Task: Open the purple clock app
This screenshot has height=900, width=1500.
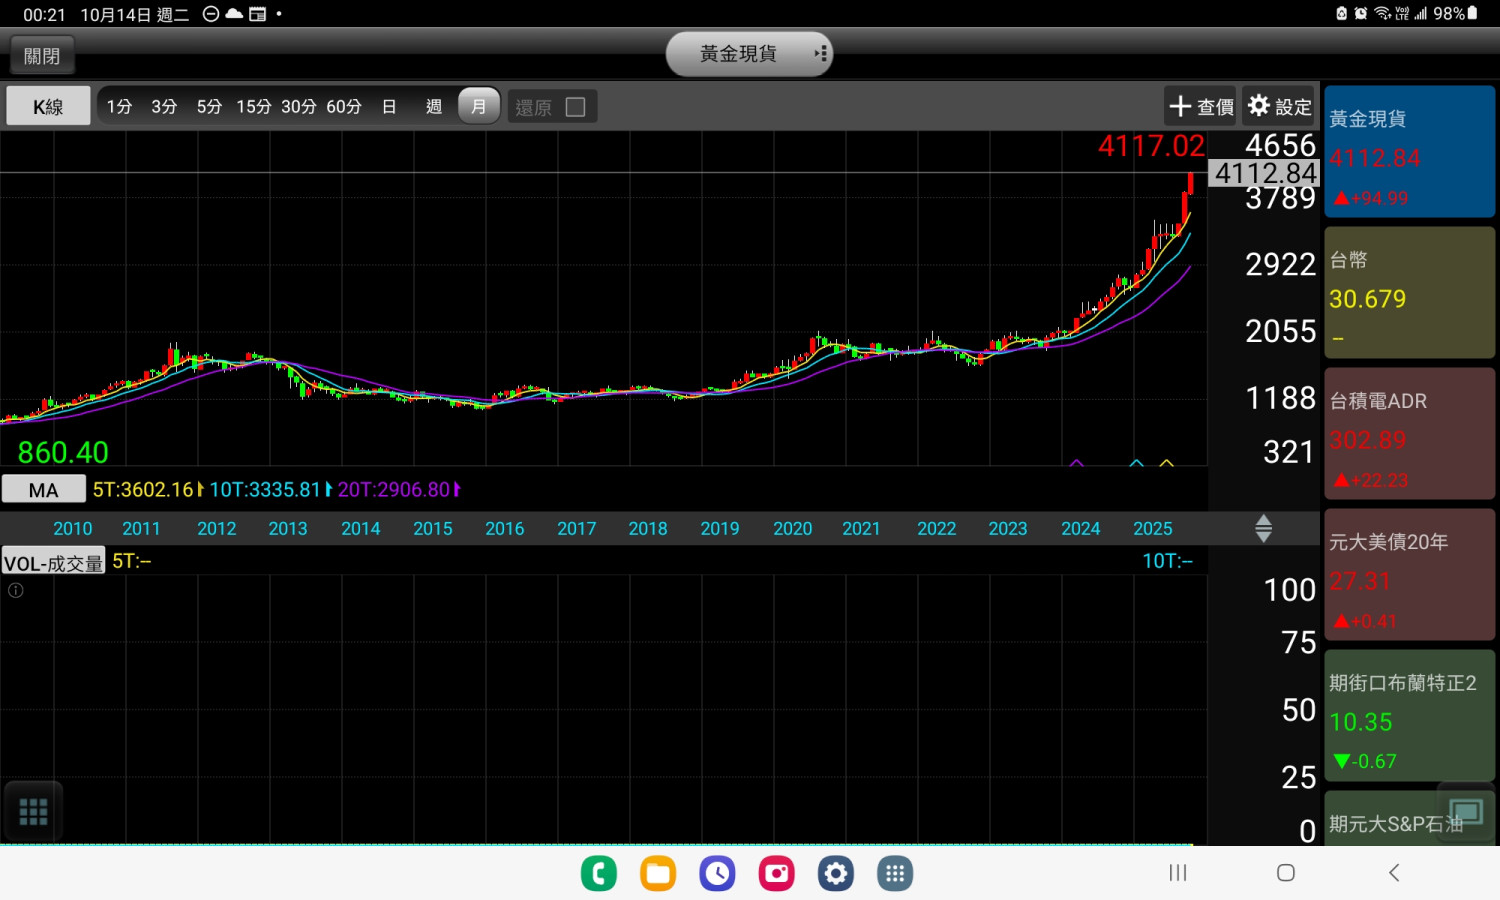Action: pyautogui.click(x=717, y=873)
